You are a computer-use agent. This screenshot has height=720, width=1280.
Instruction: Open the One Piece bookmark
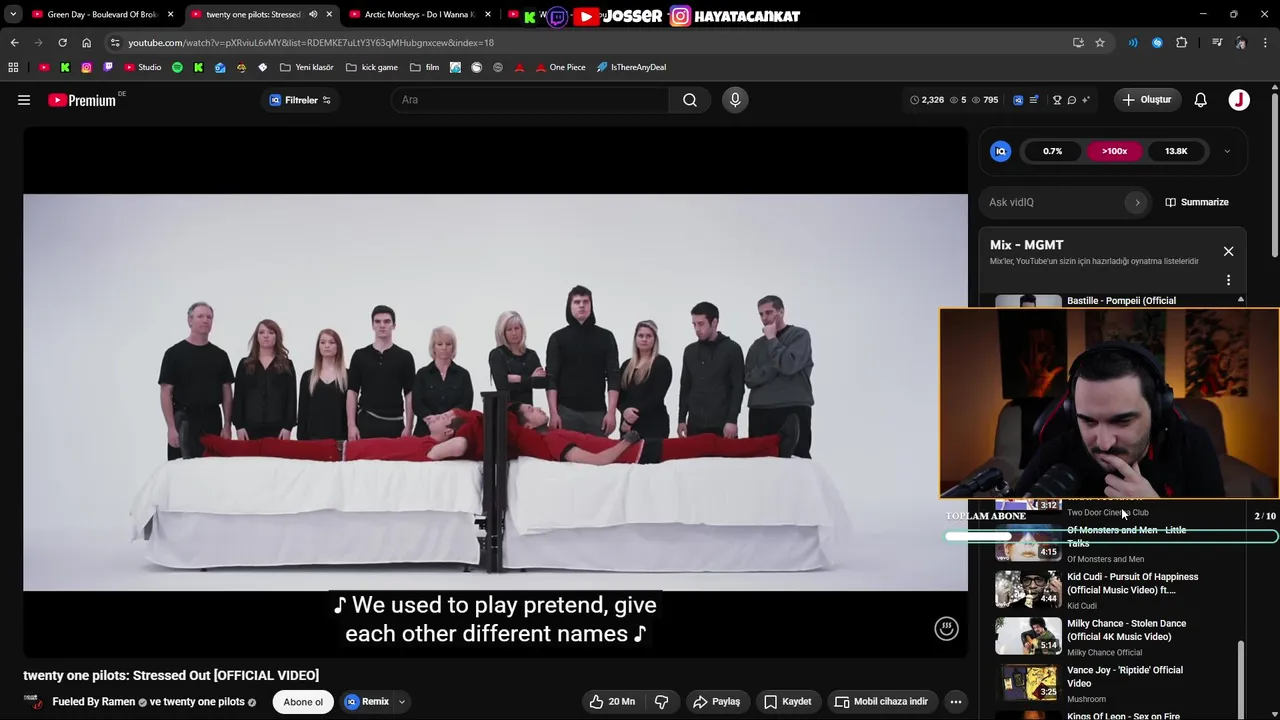tap(561, 68)
